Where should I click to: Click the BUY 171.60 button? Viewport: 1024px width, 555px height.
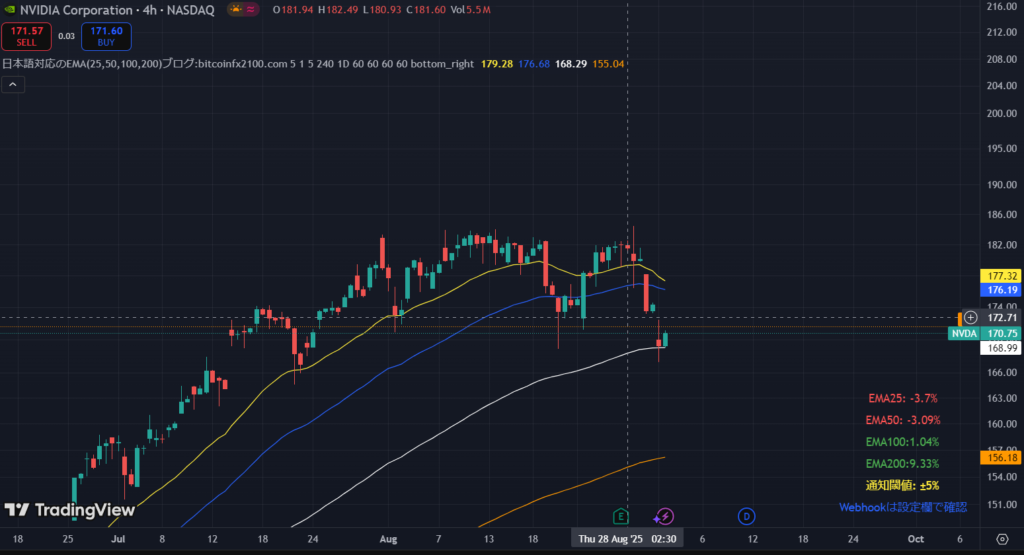tap(106, 37)
